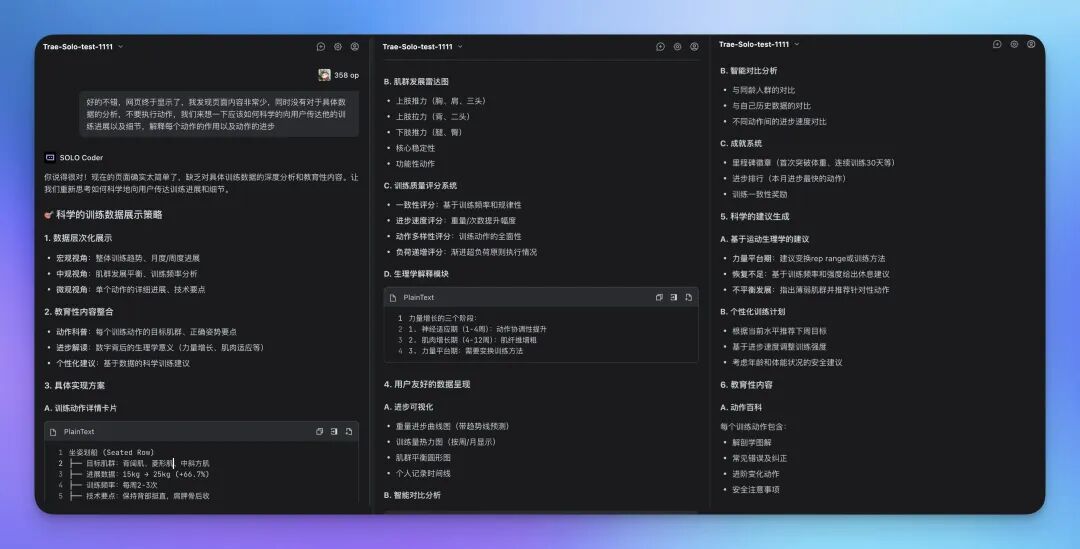Click the file-export icon on 力量增长 code block
Viewport: 1080px width, 549px height.
click(x=689, y=297)
